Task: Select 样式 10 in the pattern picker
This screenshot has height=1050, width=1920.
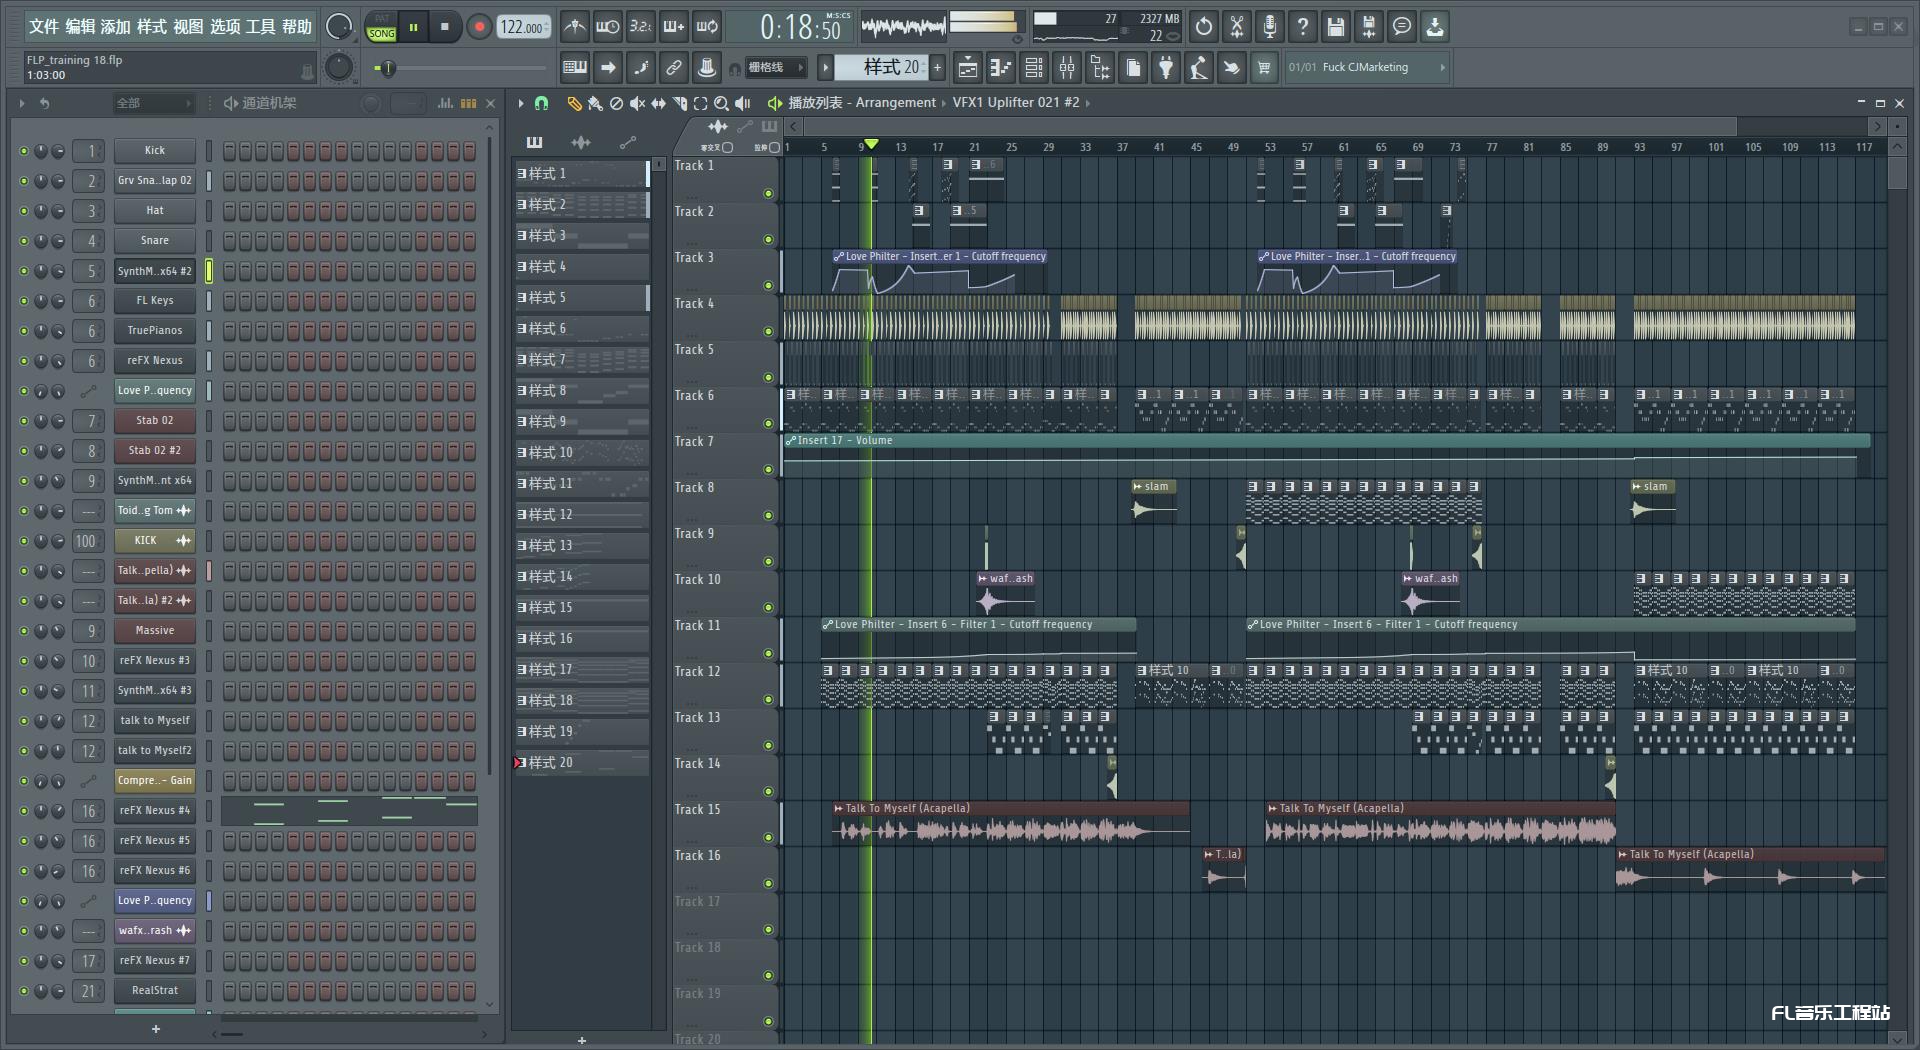Action: pos(582,453)
